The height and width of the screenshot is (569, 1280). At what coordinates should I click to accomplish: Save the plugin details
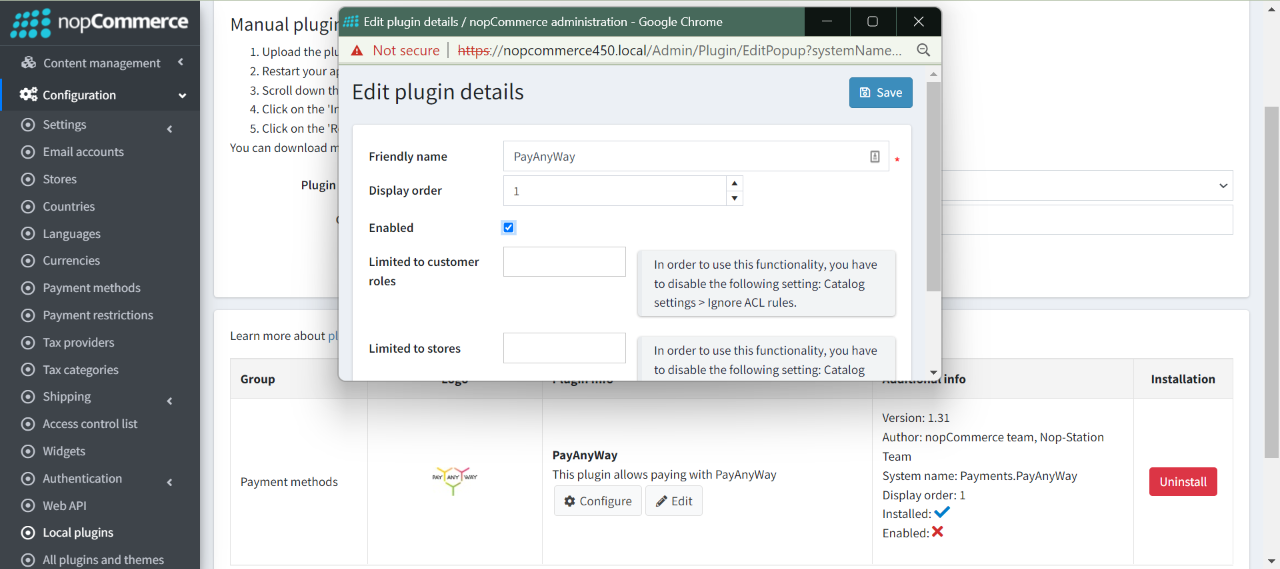(x=880, y=92)
